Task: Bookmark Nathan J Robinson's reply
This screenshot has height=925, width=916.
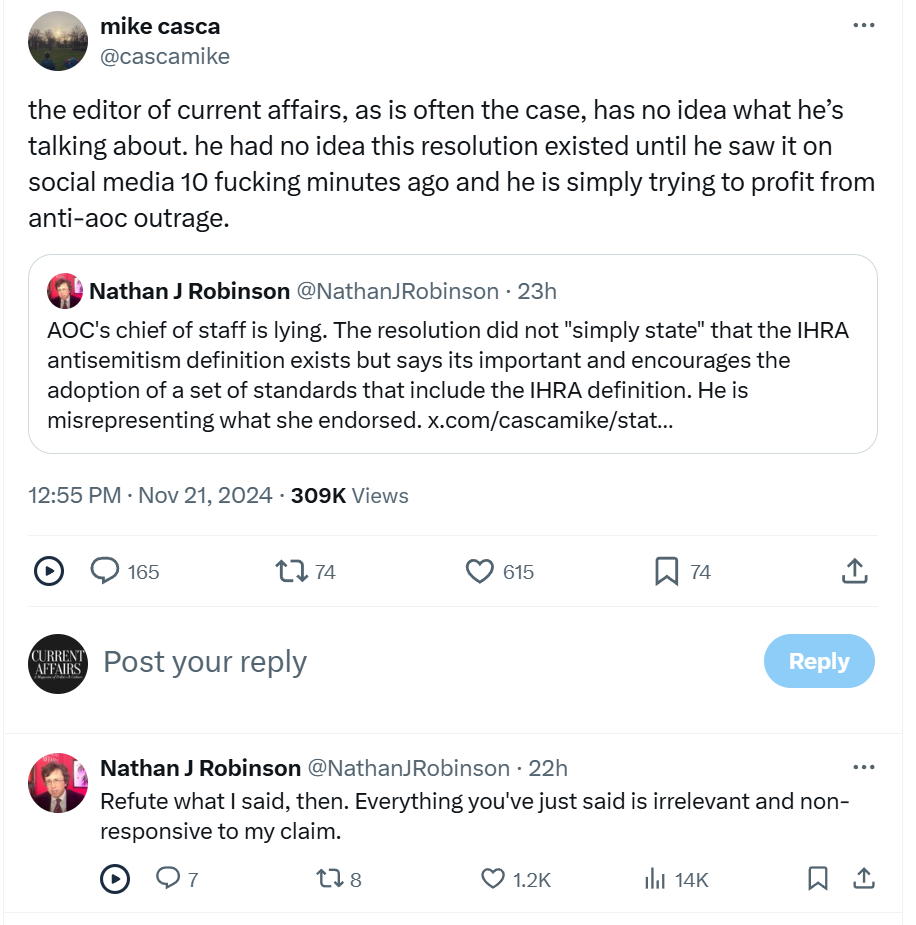Action: click(x=817, y=879)
